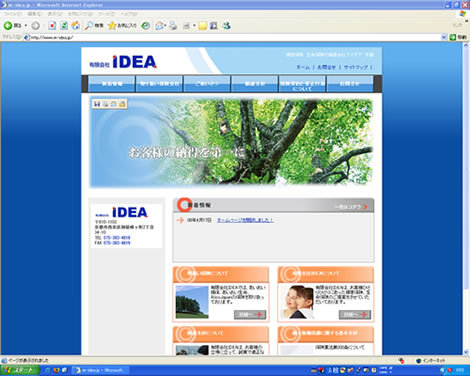Click the サイトマップ link in page header
This screenshot has width=470, height=376.
[x=356, y=67]
